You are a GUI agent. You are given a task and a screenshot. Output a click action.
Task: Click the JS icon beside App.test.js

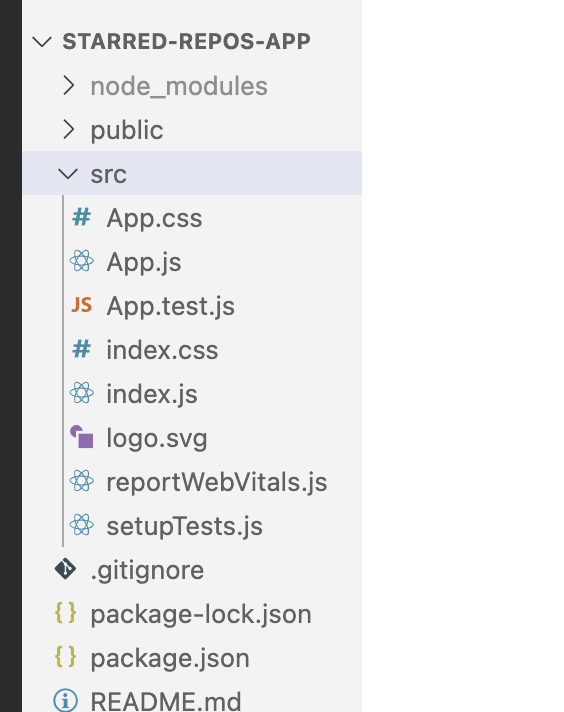pyautogui.click(x=82, y=305)
